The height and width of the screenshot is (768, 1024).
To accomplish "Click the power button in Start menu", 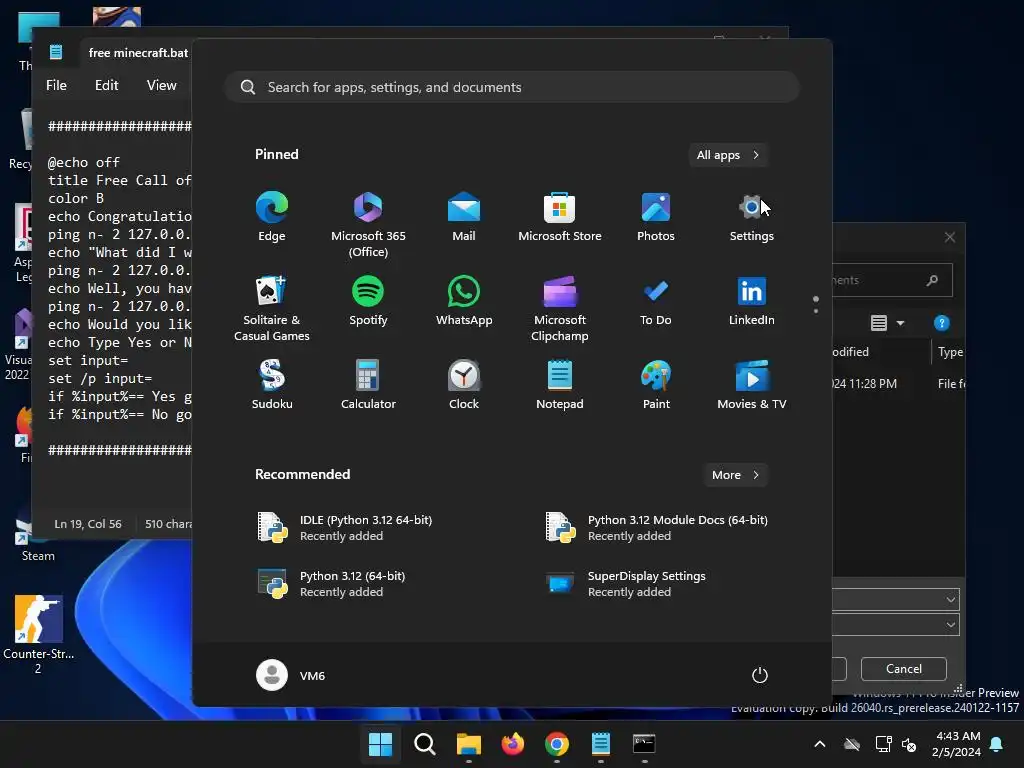I will [760, 675].
